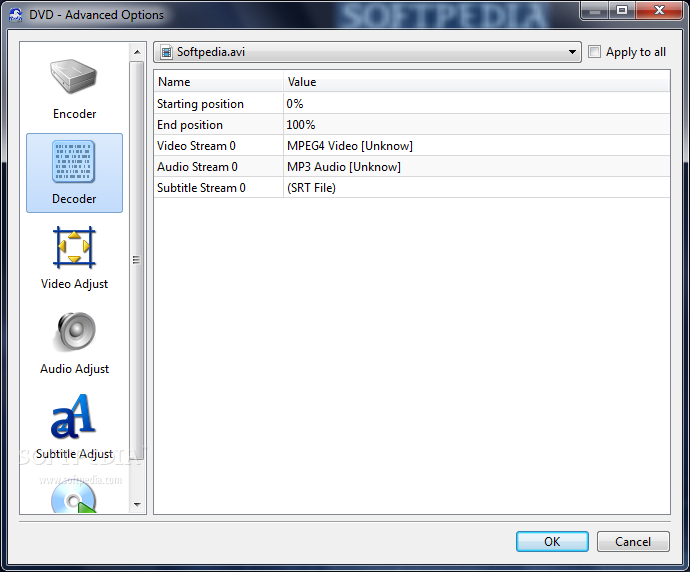
Task: Select the Audio Stream 0 row
Action: click(x=412, y=167)
